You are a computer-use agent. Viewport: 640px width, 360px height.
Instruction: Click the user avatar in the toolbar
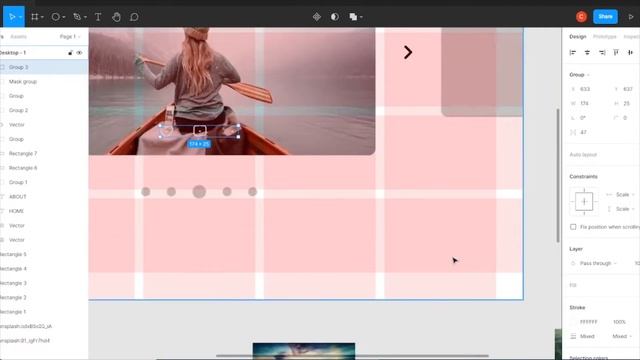(581, 17)
